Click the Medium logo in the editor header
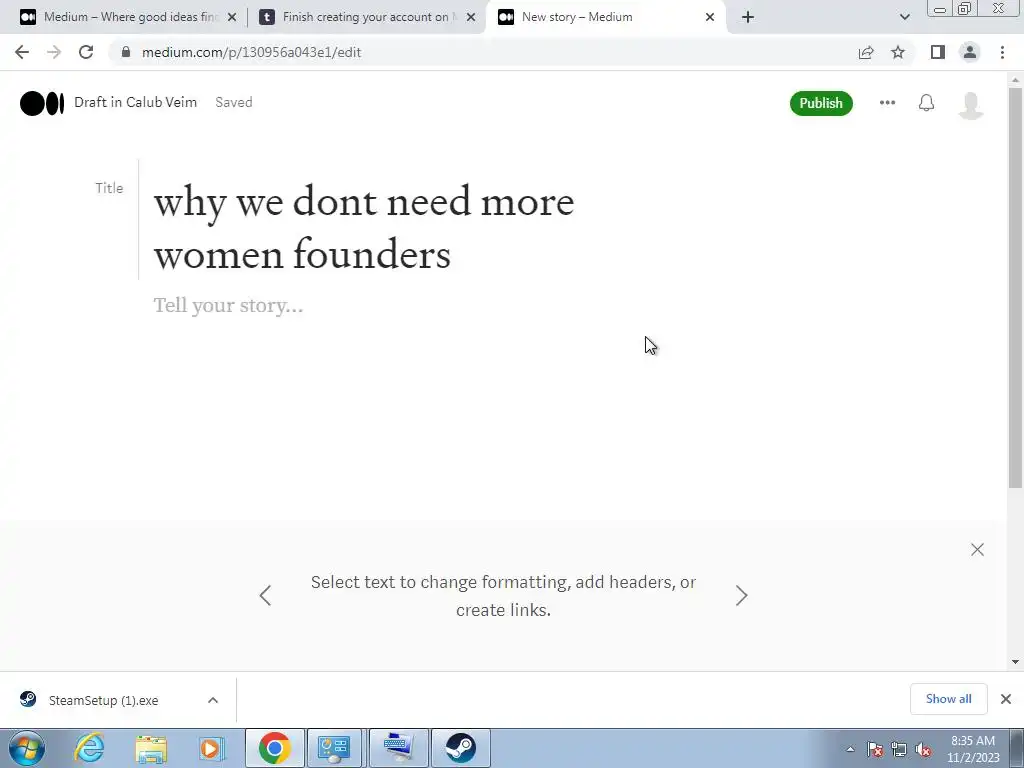 pyautogui.click(x=42, y=103)
